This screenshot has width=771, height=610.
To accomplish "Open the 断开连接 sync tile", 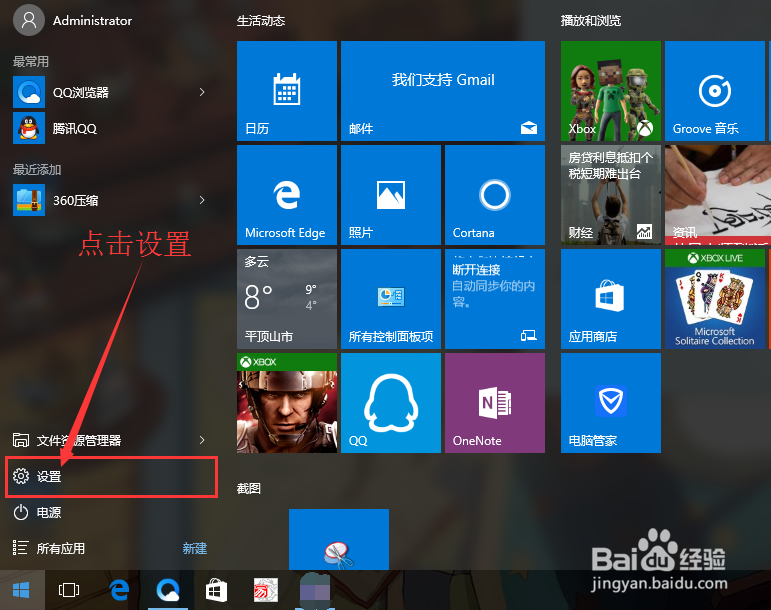I will [x=495, y=299].
